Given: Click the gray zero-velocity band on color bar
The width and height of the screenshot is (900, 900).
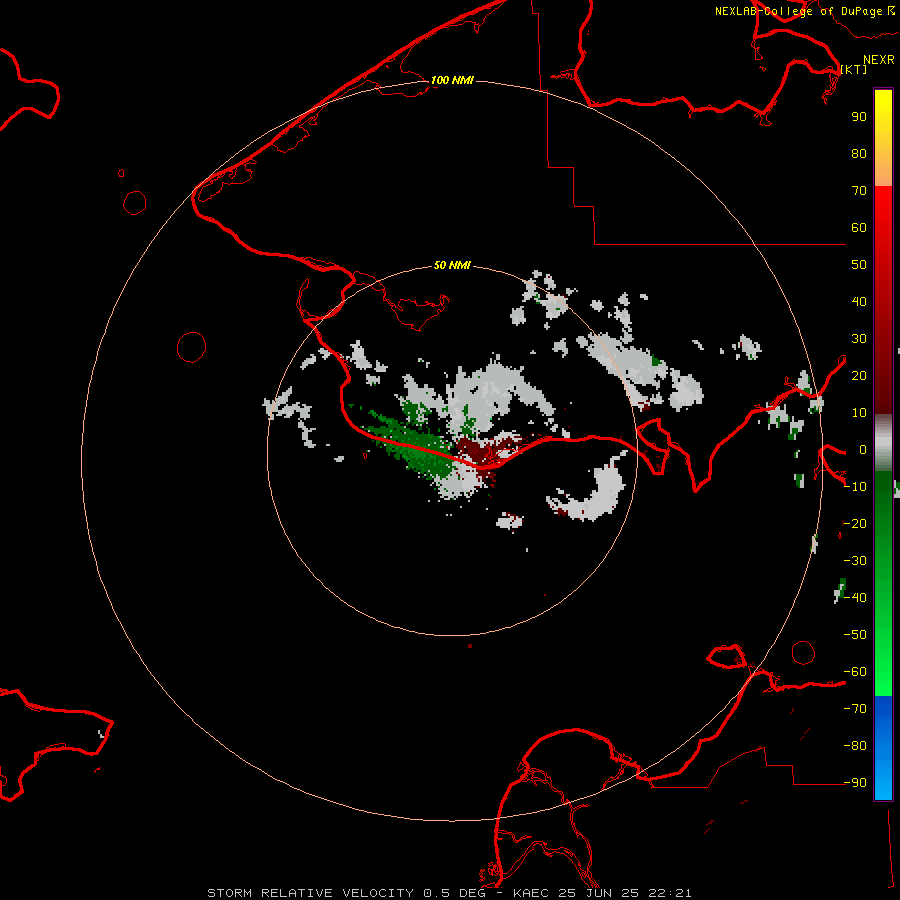Looking at the screenshot, I should 883,443.
